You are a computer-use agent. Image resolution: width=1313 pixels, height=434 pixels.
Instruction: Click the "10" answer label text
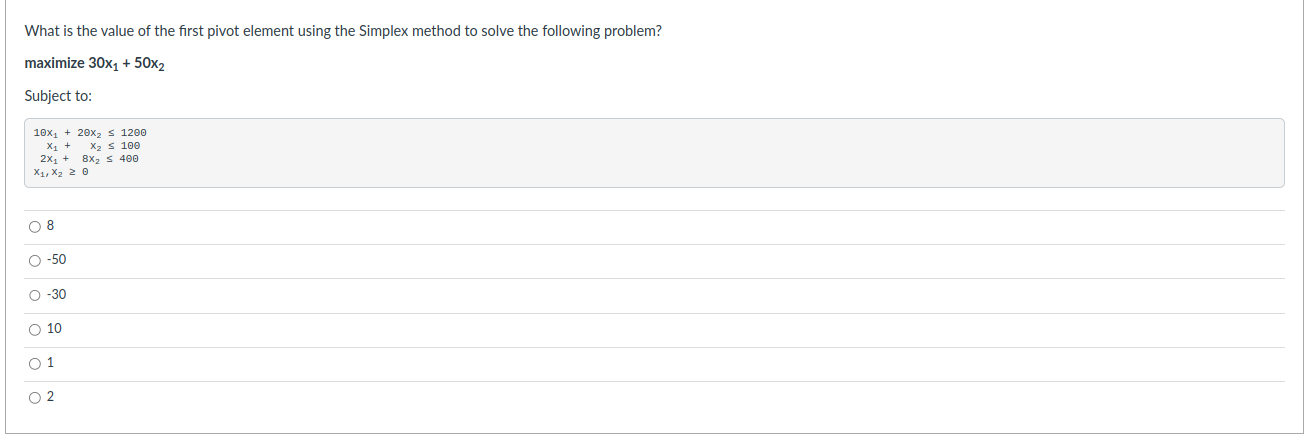(54, 328)
